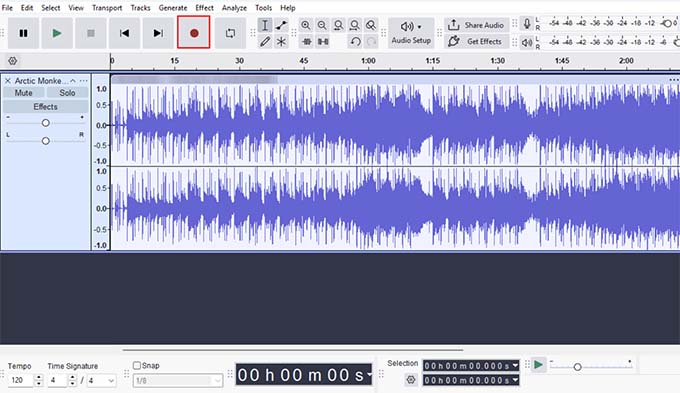The height and width of the screenshot is (393, 680).
Task: Open the Select menu
Action: point(51,8)
